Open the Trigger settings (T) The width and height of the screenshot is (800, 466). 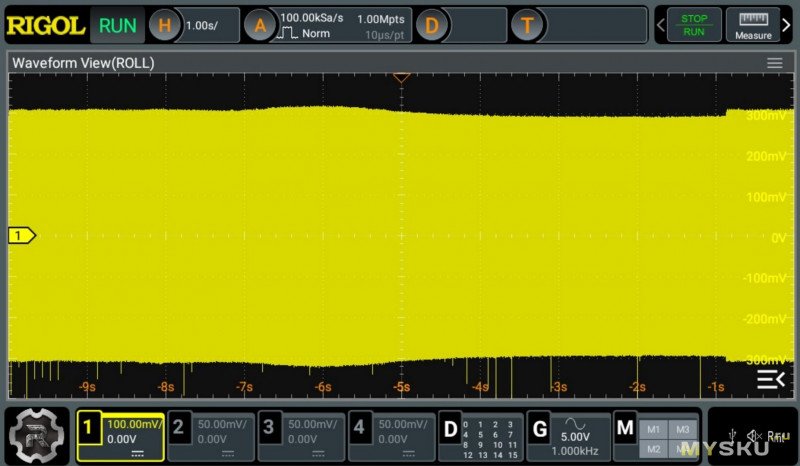coord(527,25)
